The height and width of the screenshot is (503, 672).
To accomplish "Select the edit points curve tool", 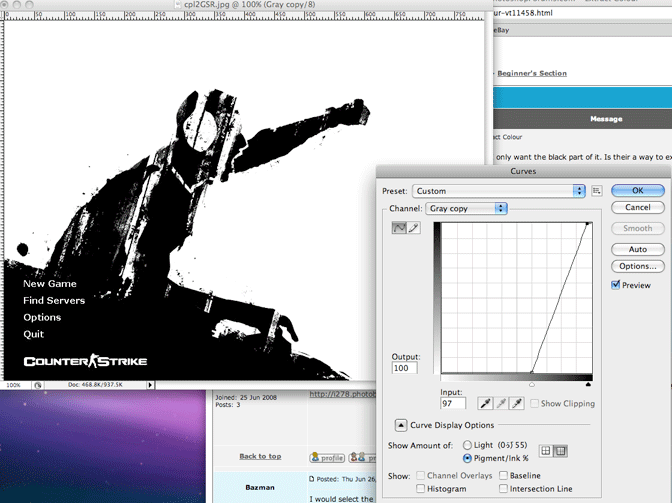I will click(399, 228).
